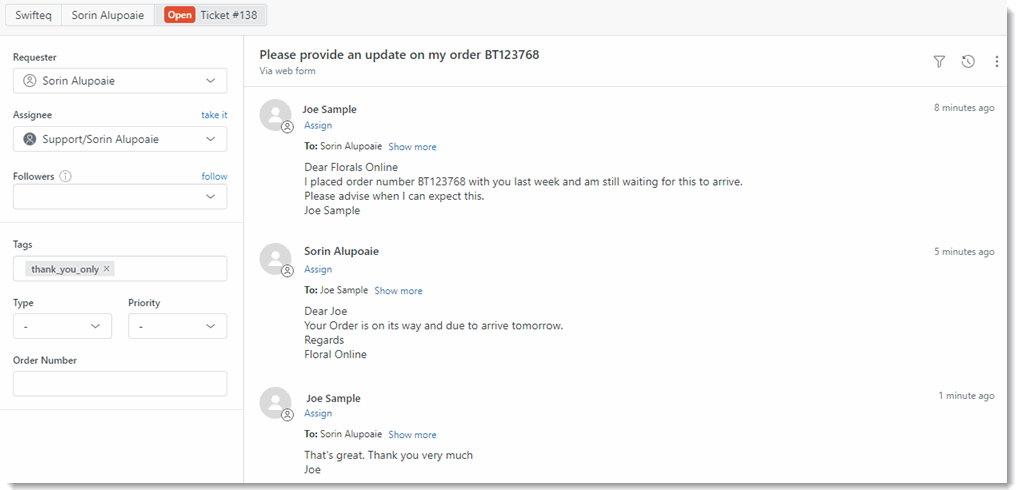Click the 'follow' link
The width and height of the screenshot is (1016, 490).
tap(214, 176)
